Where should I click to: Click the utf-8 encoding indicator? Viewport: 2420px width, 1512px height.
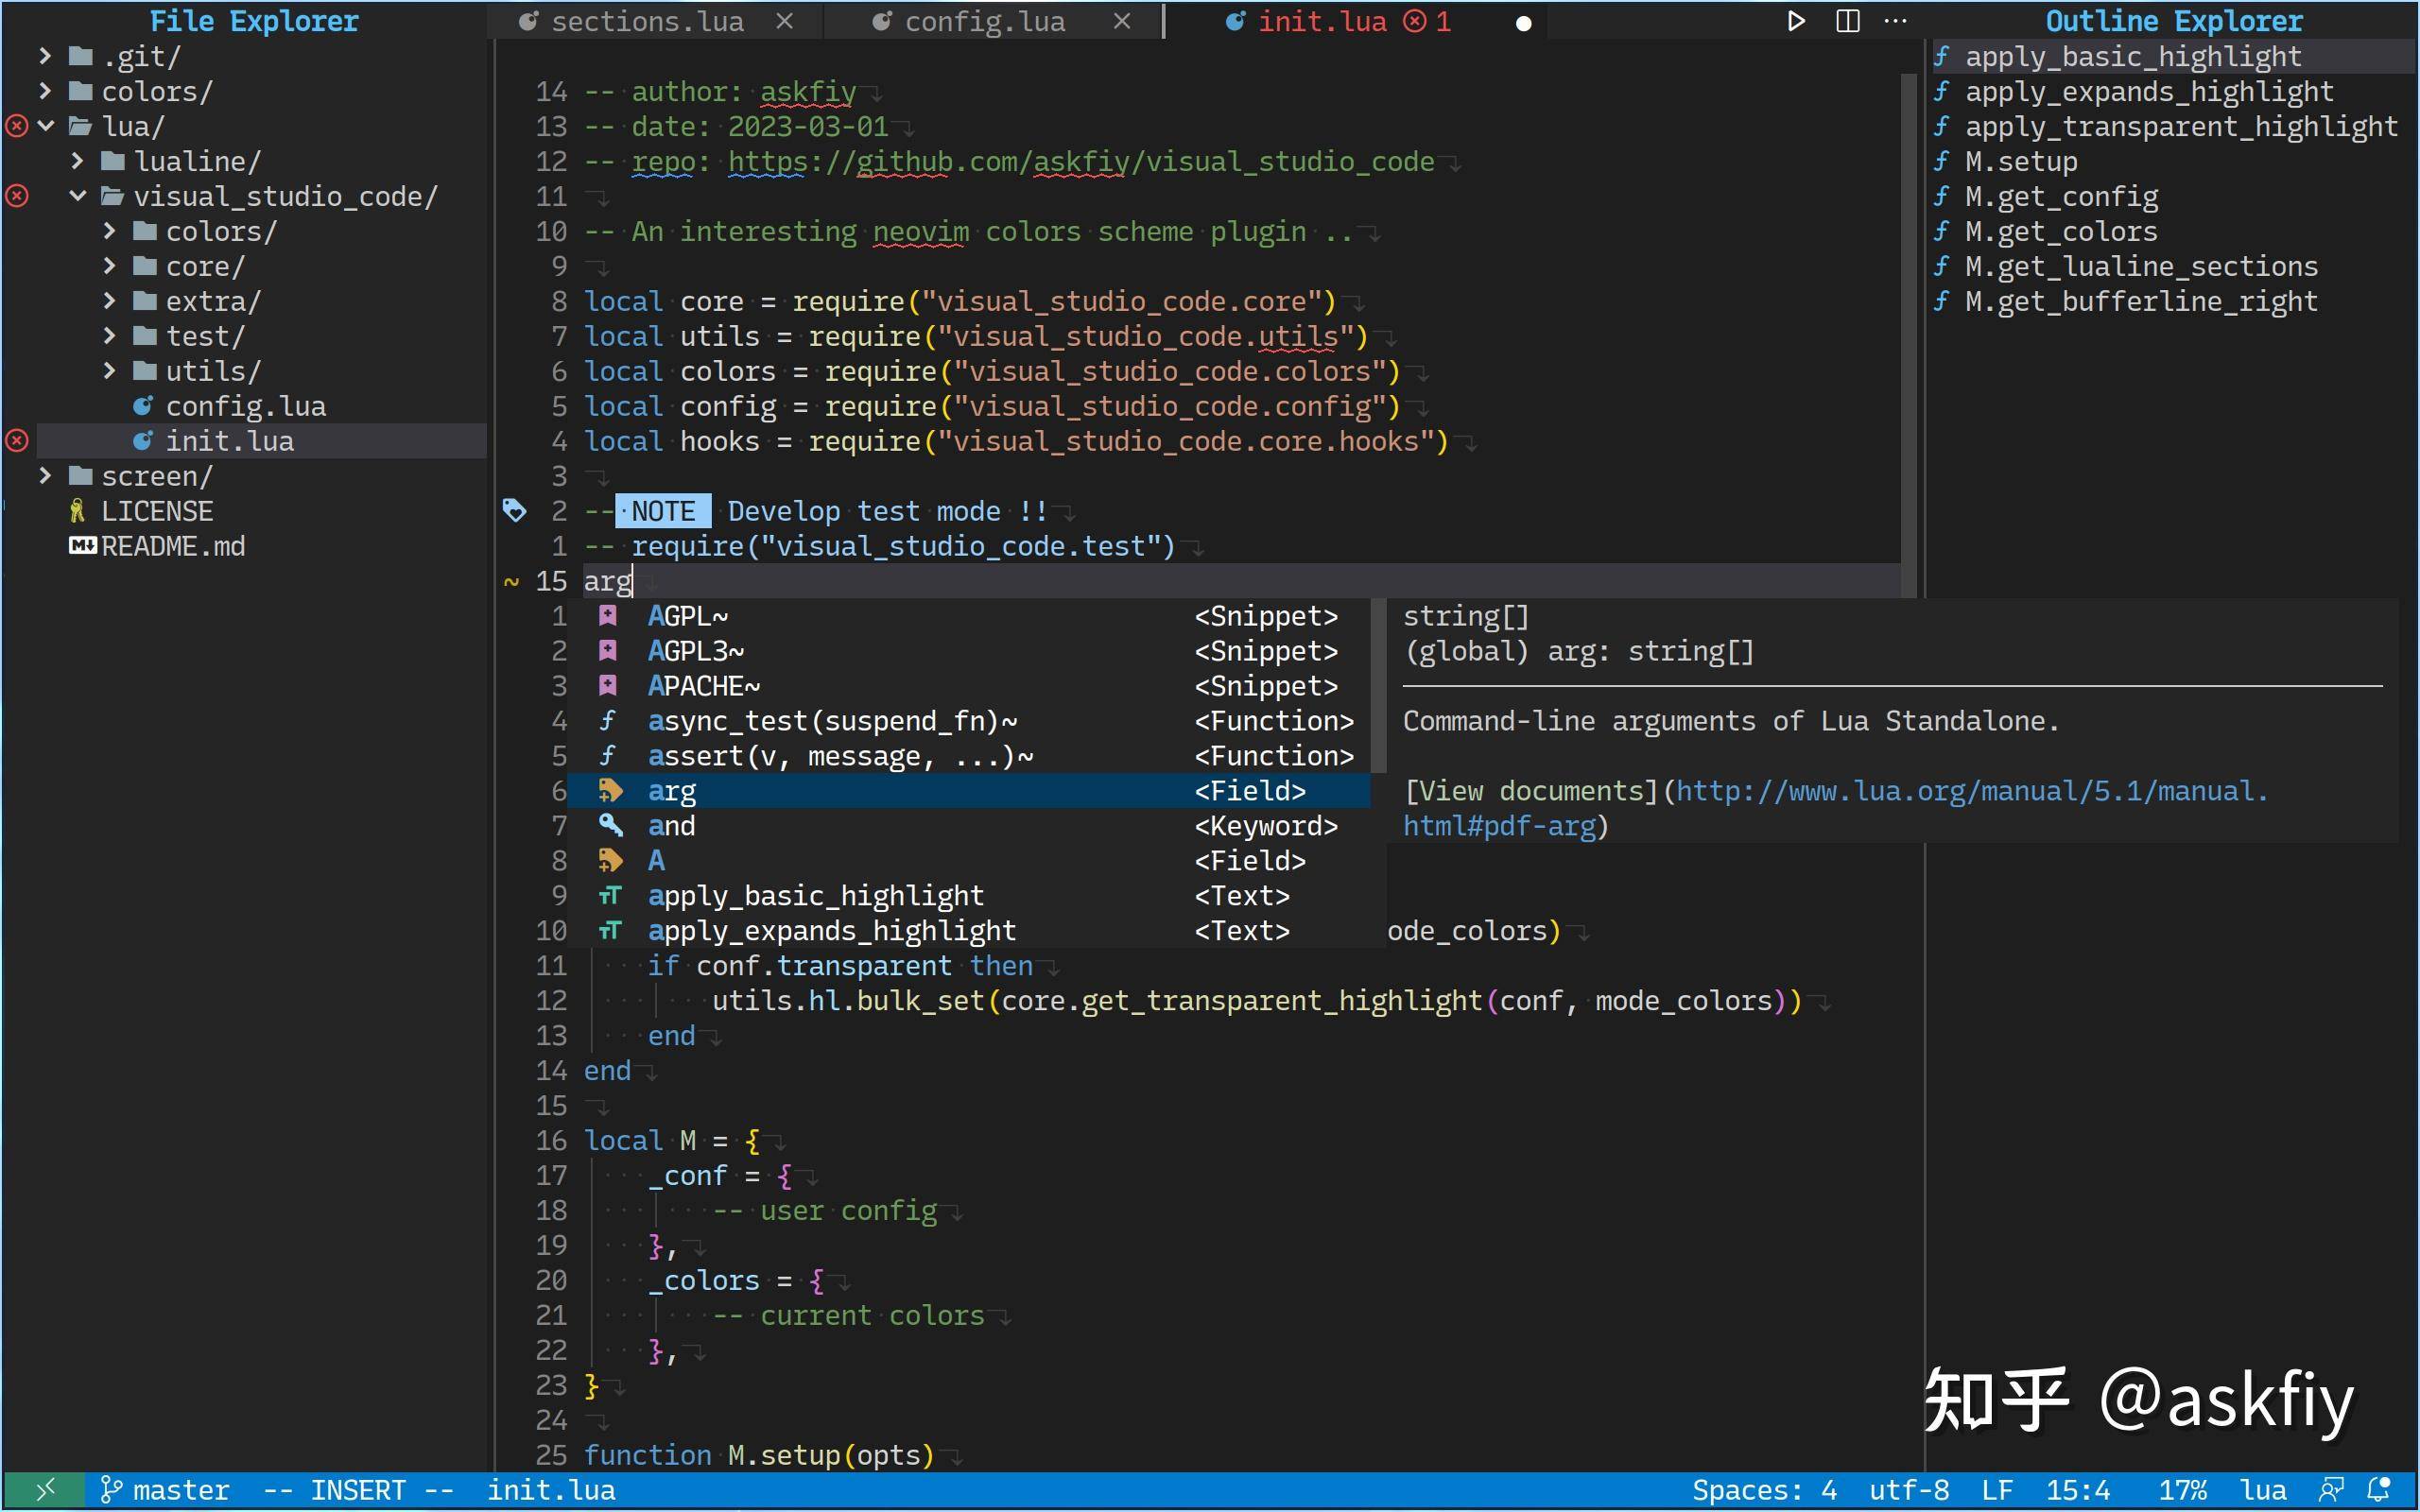[x=1909, y=1490]
